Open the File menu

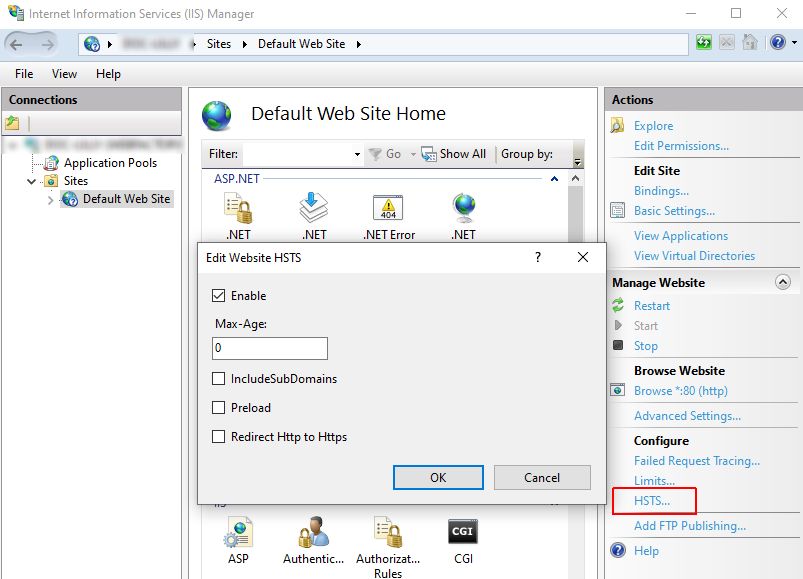pos(24,74)
